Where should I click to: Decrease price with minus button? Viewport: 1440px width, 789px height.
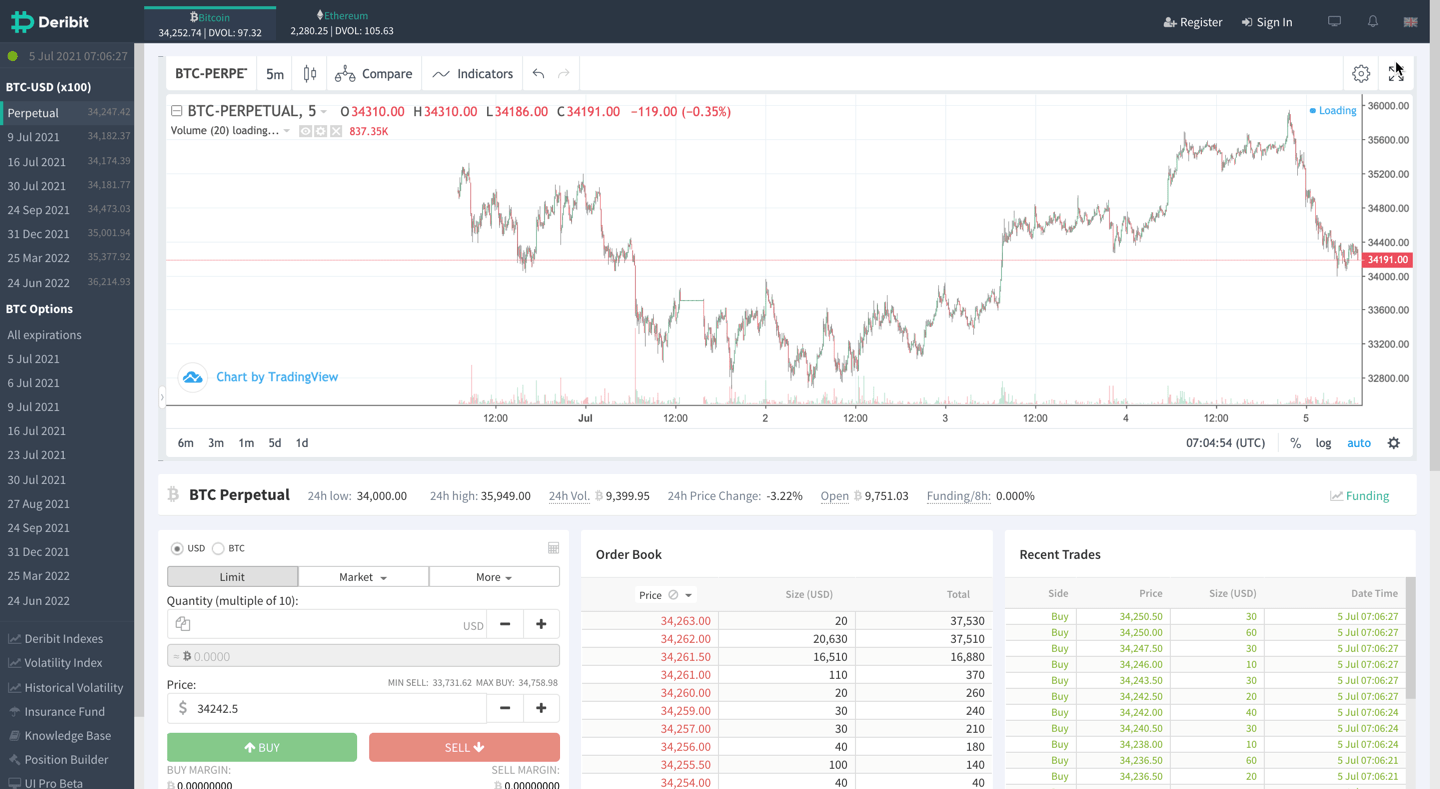tap(505, 708)
